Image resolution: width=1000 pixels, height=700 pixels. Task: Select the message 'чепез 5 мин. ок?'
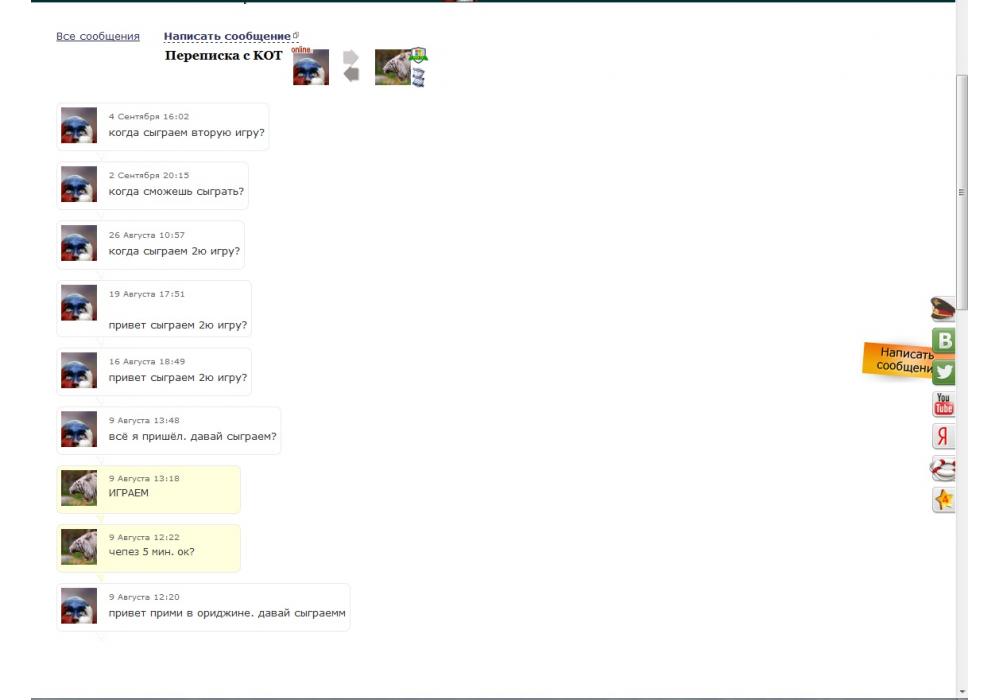pos(149,548)
